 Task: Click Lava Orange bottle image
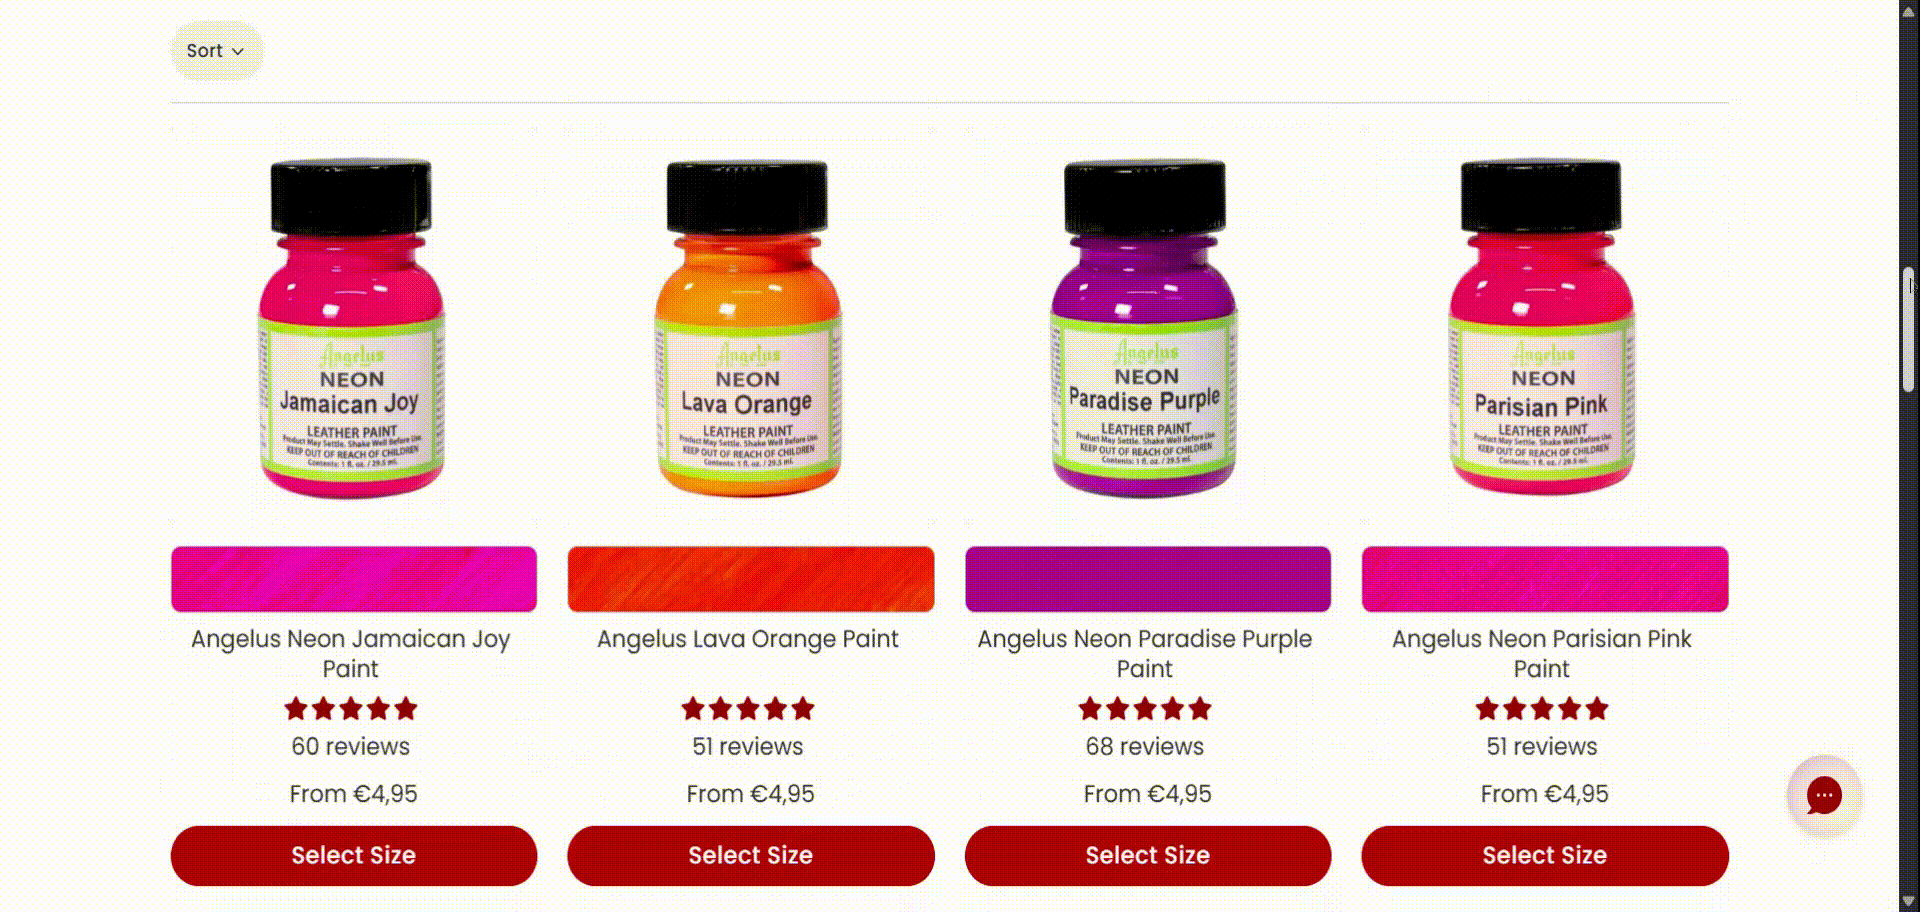749,328
